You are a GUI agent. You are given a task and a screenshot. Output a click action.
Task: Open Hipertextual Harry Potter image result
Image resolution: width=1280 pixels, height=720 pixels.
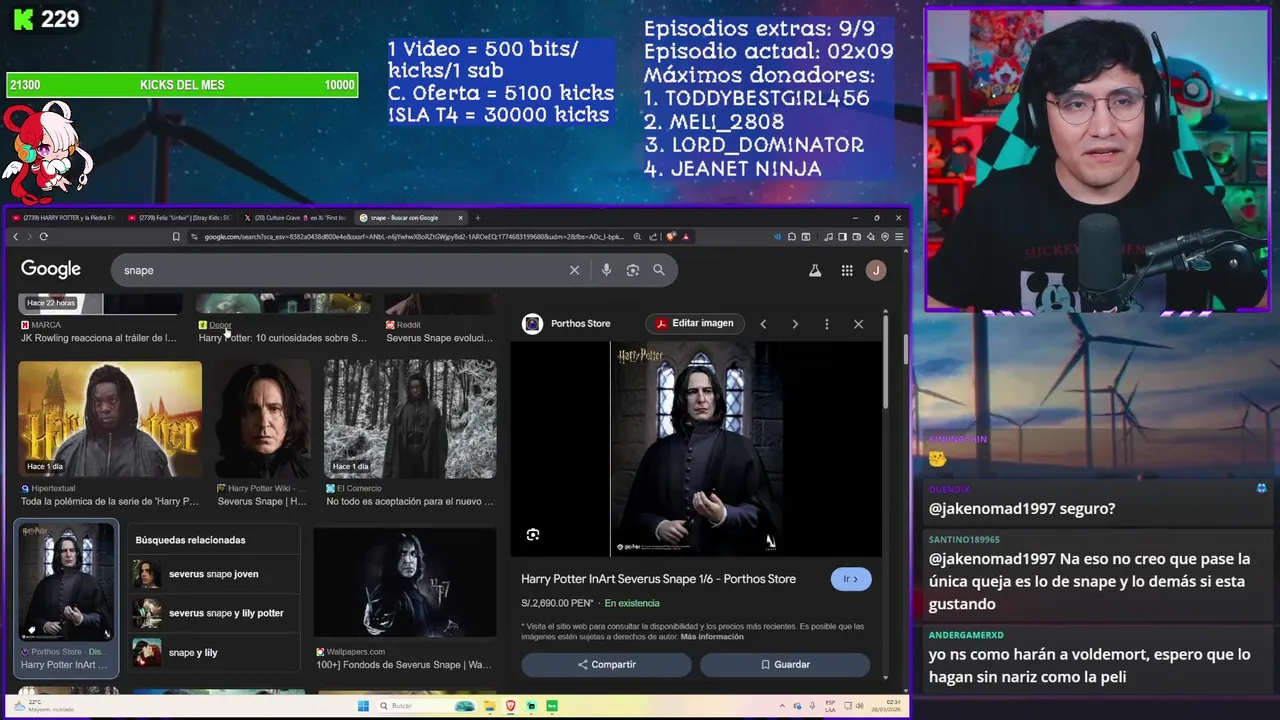pos(110,419)
